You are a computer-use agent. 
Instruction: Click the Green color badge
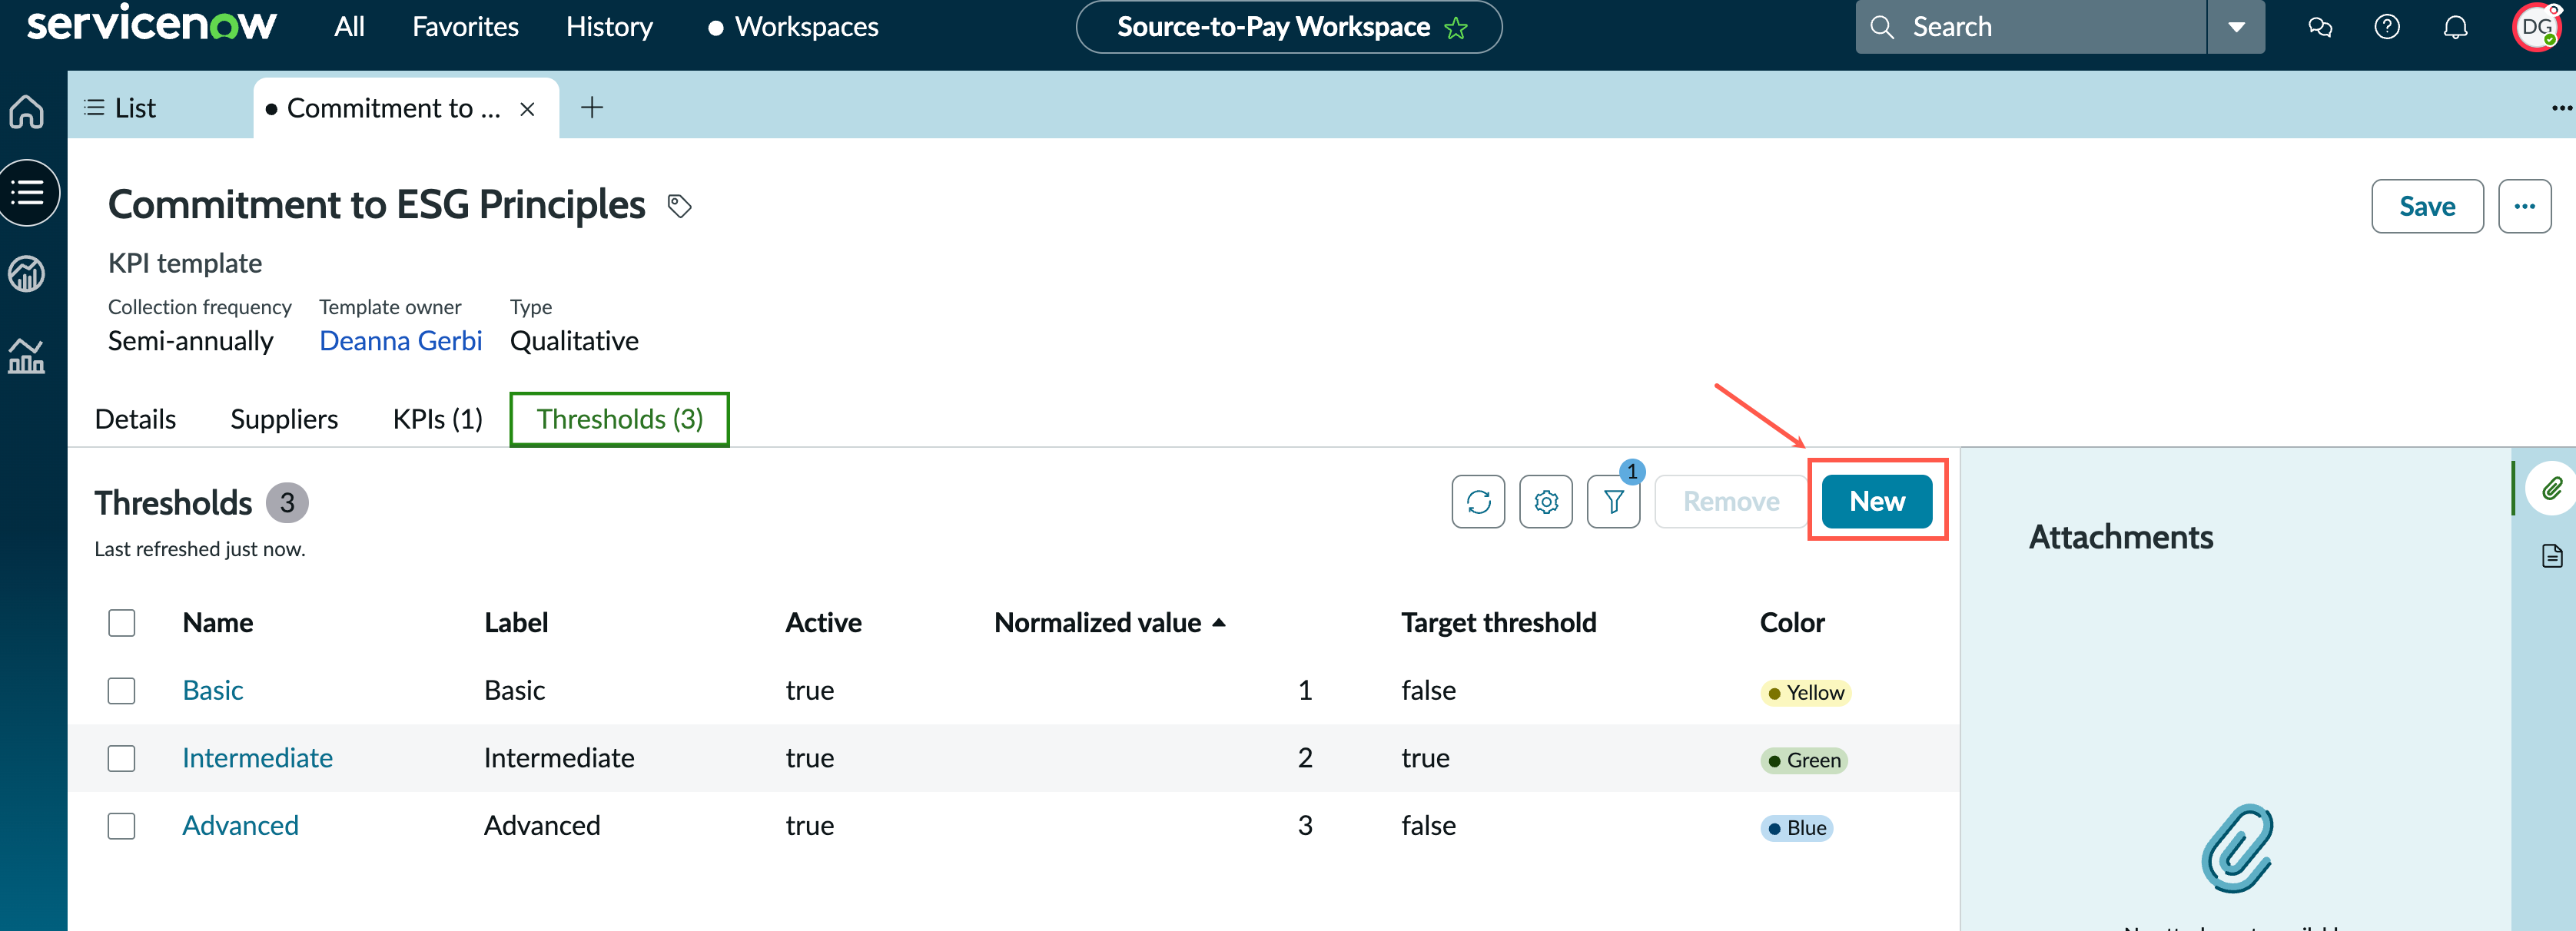1803,761
